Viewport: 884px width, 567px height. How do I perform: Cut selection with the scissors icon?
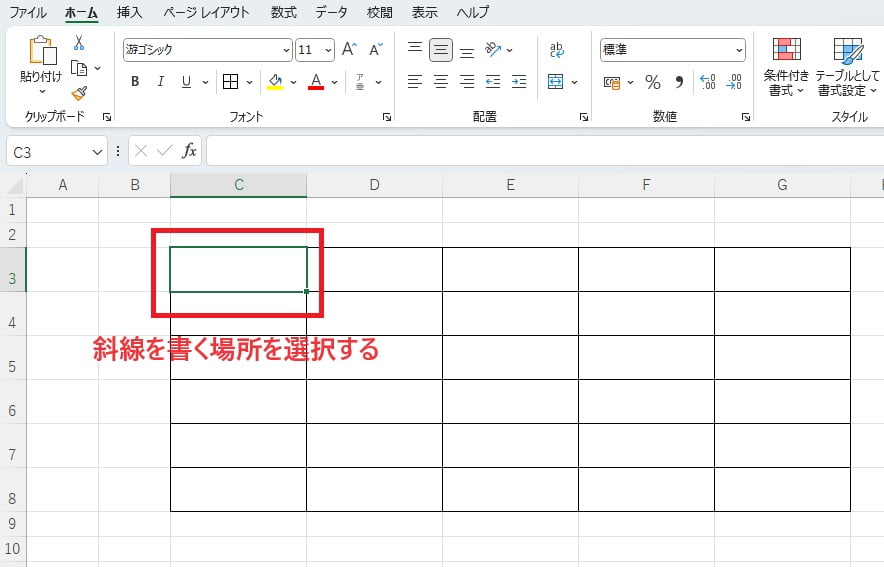(79, 42)
